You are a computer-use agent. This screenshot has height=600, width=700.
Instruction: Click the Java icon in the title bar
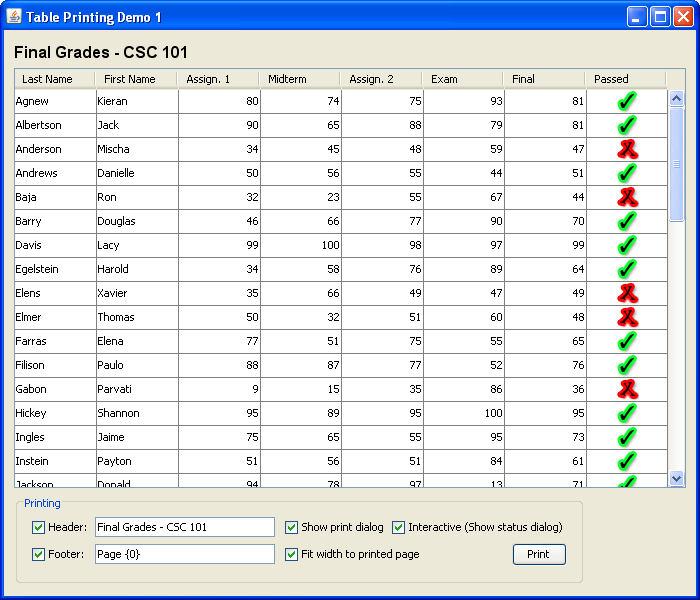[x=14, y=17]
